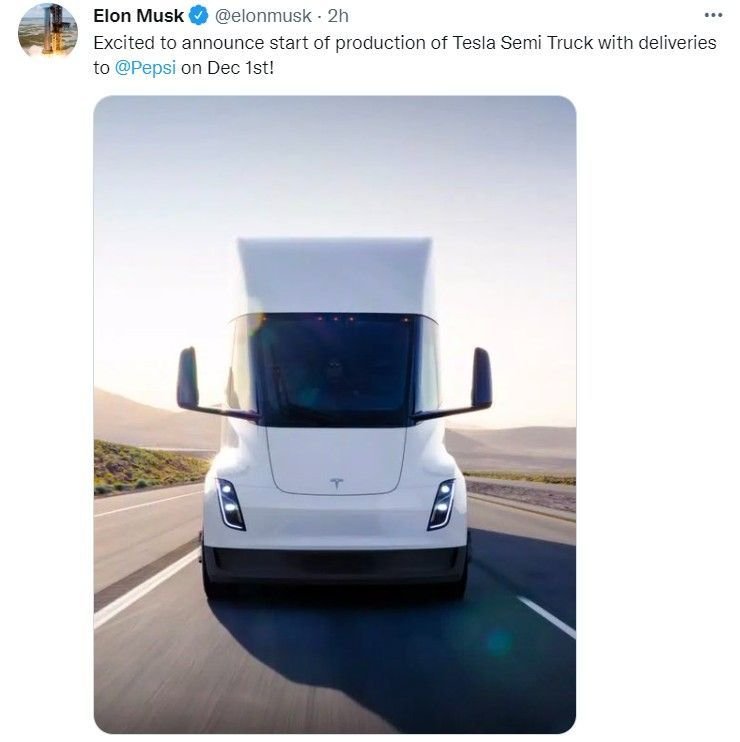Open the attached Tesla Semi photo

click(335, 415)
